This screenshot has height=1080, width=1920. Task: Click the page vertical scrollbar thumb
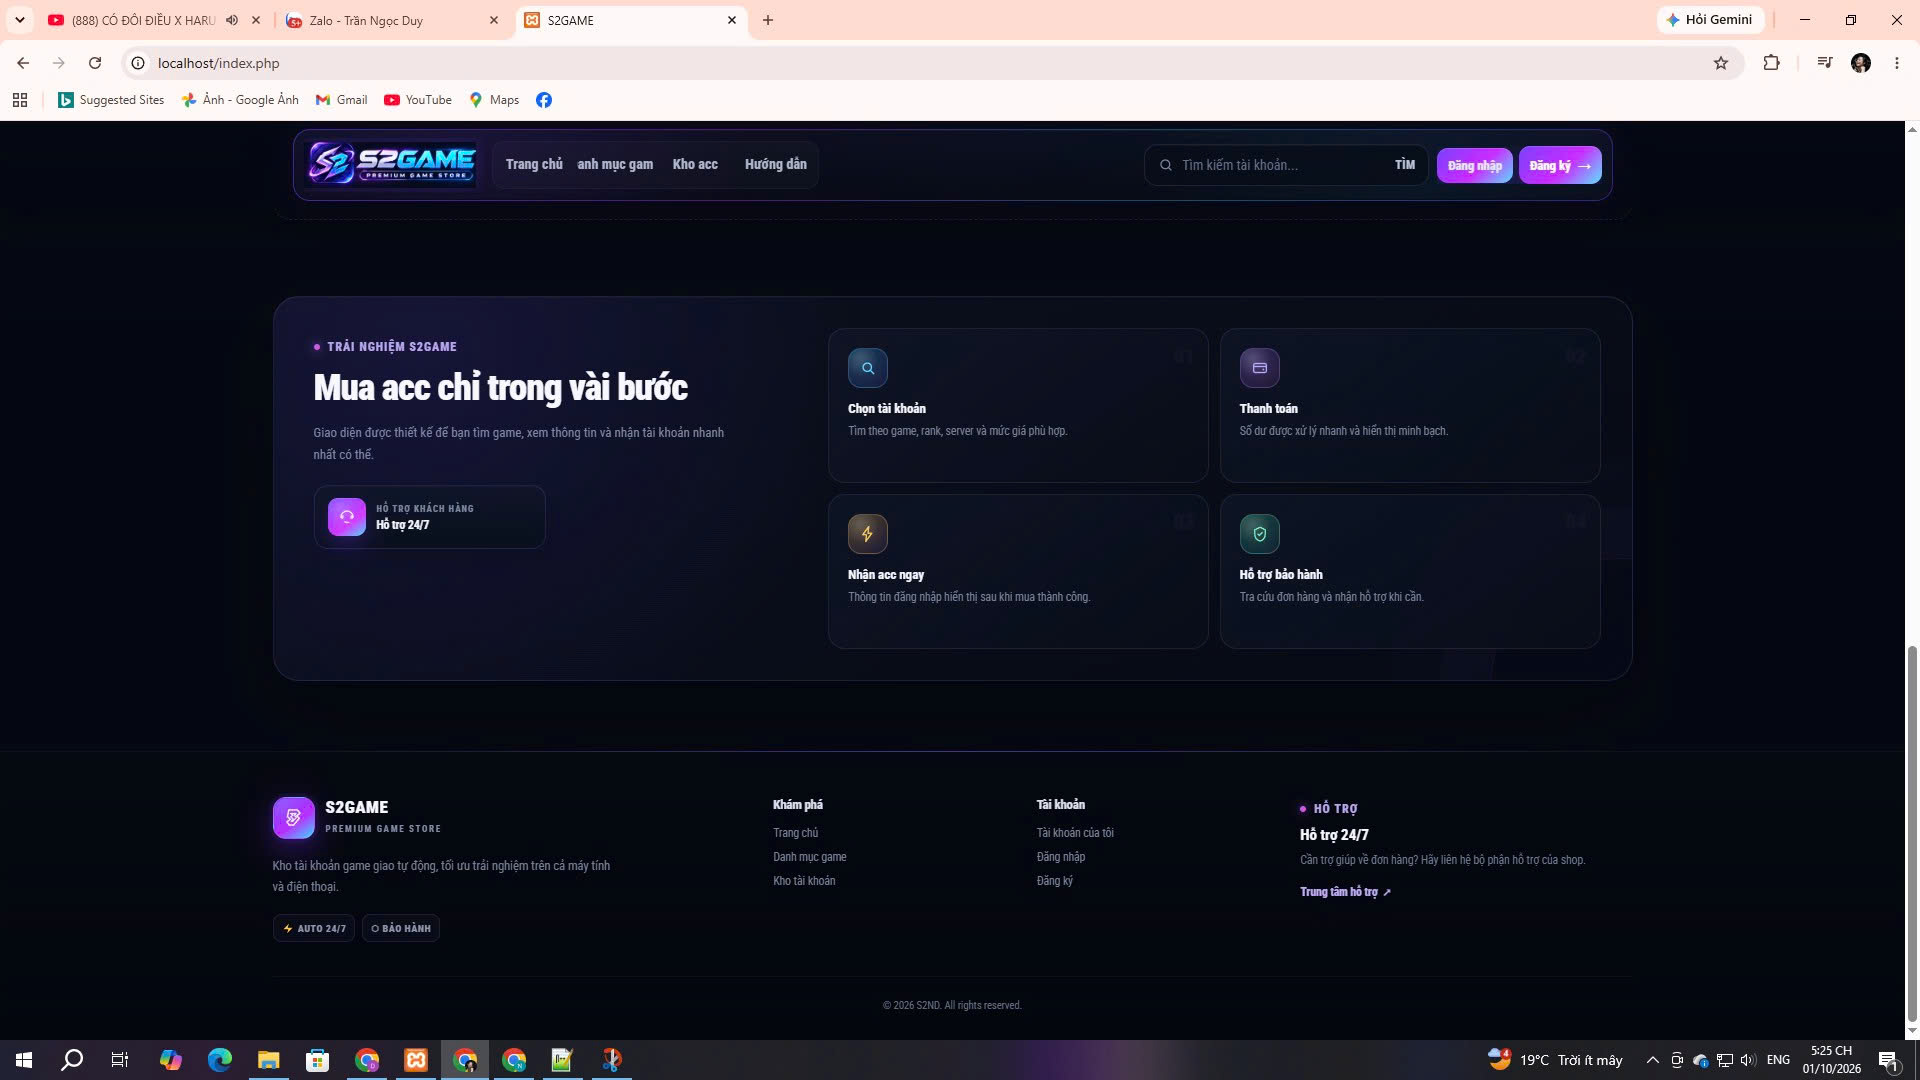coord(1913,833)
